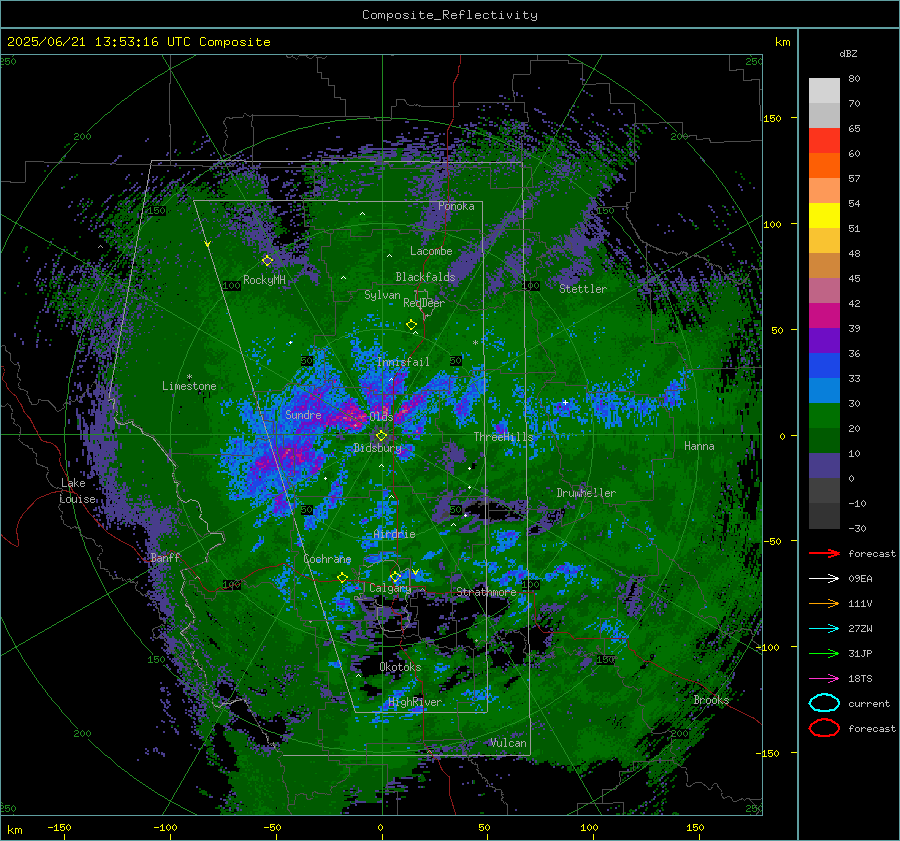Image resolution: width=900 pixels, height=841 pixels.
Task: Select the white 09EA arrow in legend
Action: pyautogui.click(x=824, y=578)
